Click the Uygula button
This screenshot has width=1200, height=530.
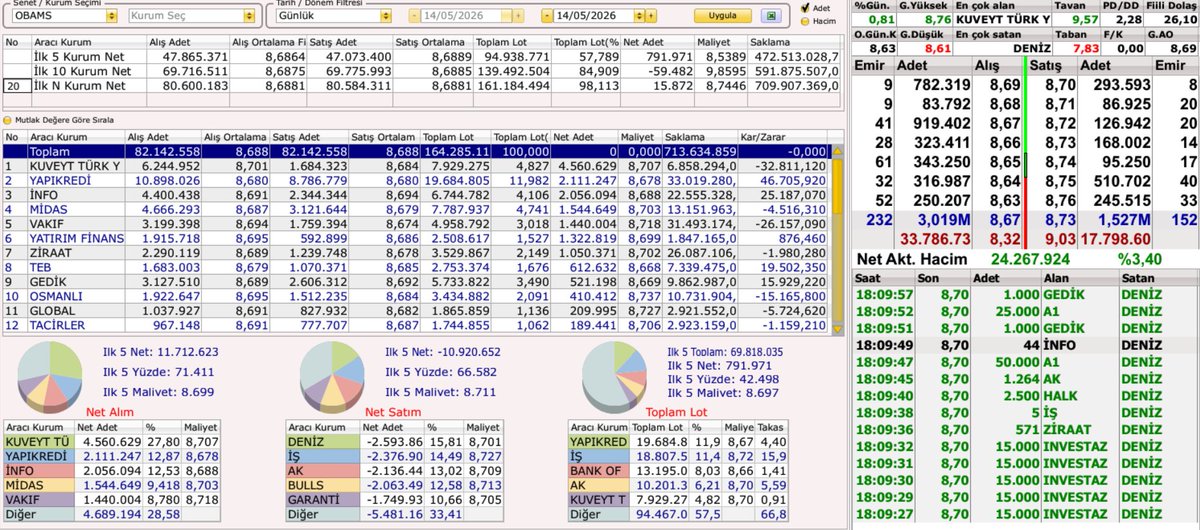722,16
